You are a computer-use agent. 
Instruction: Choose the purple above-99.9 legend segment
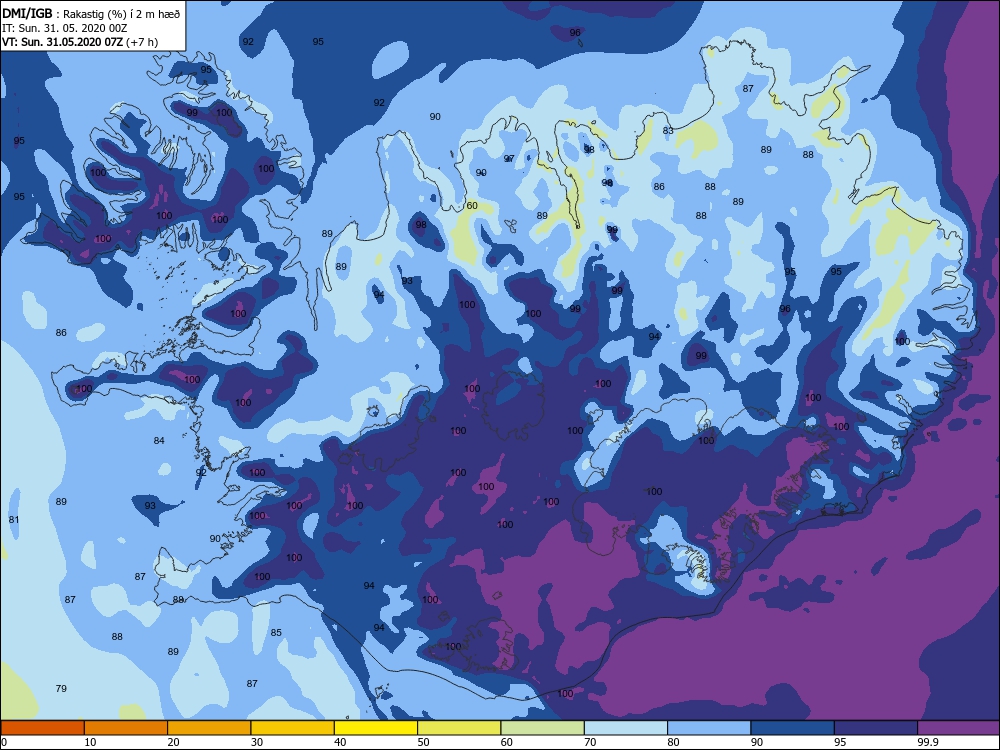[x=959, y=728]
